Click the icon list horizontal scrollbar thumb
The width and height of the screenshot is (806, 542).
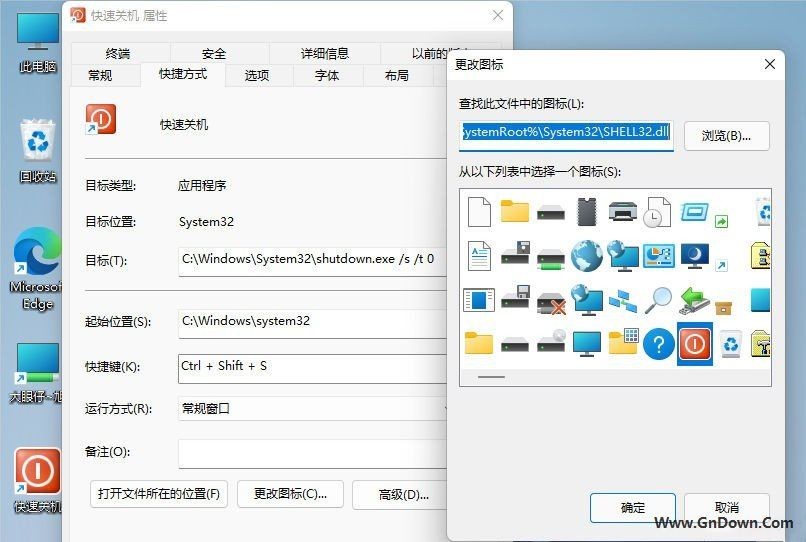click(x=491, y=377)
